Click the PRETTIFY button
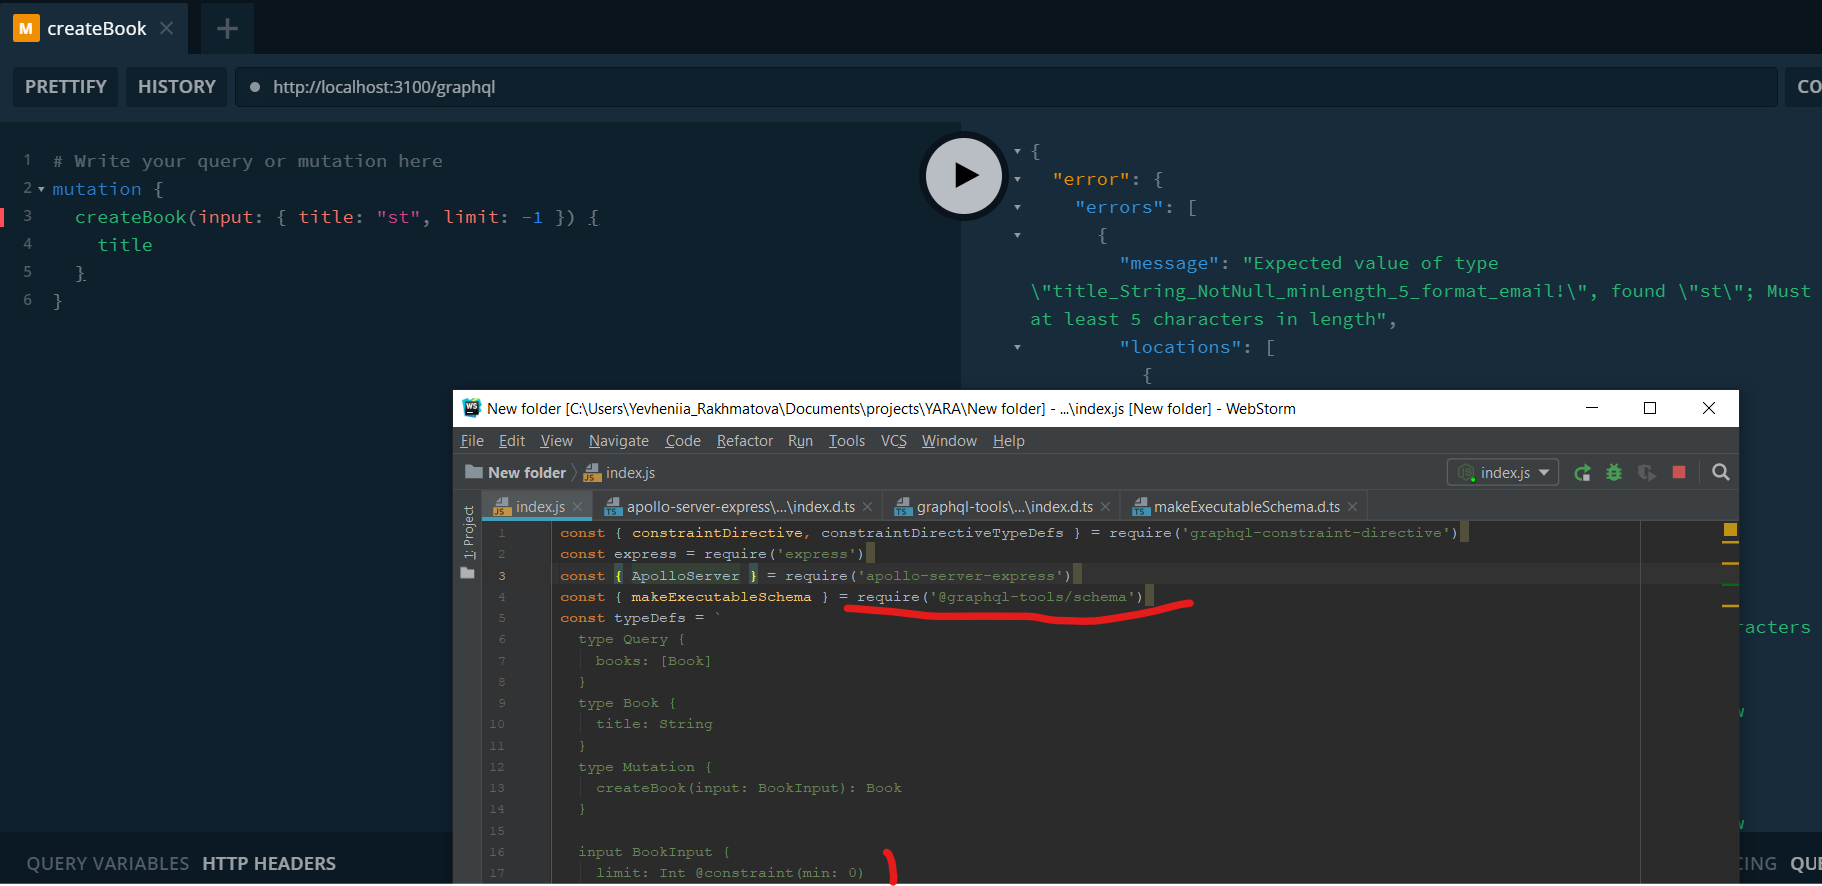 point(66,87)
